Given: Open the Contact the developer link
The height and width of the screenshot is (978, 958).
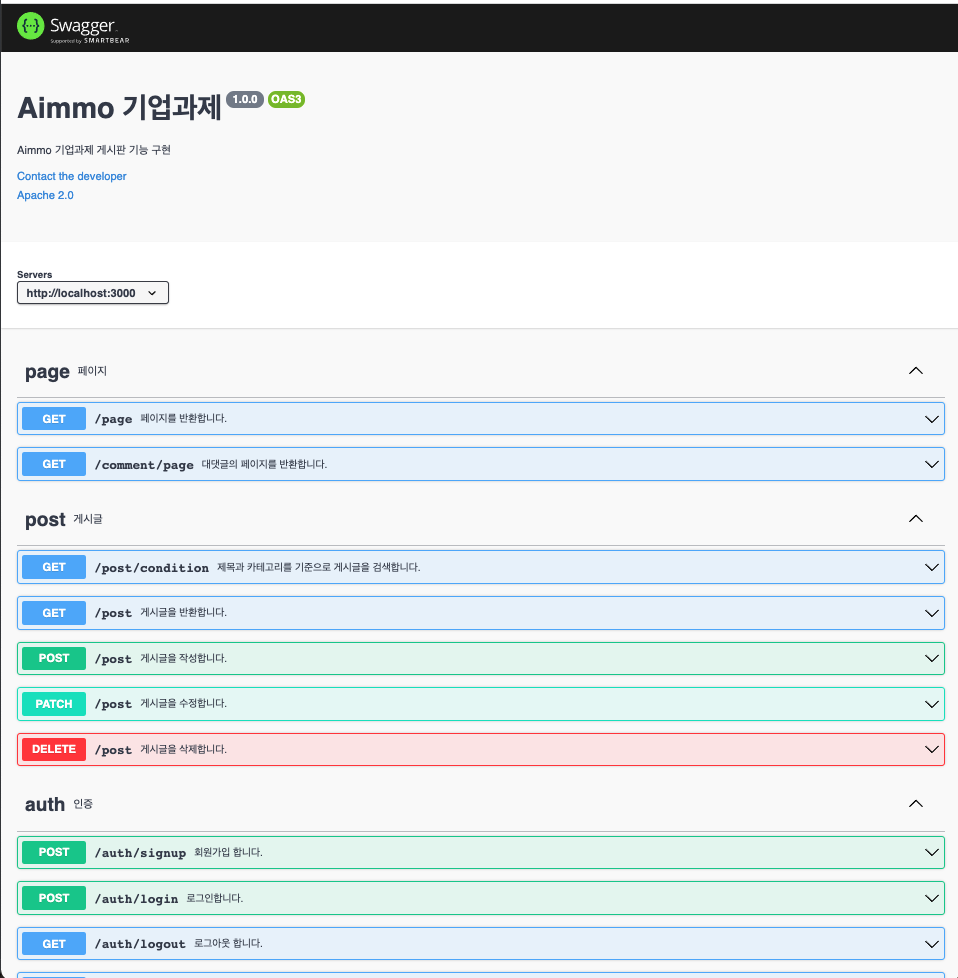Looking at the screenshot, I should (71, 176).
